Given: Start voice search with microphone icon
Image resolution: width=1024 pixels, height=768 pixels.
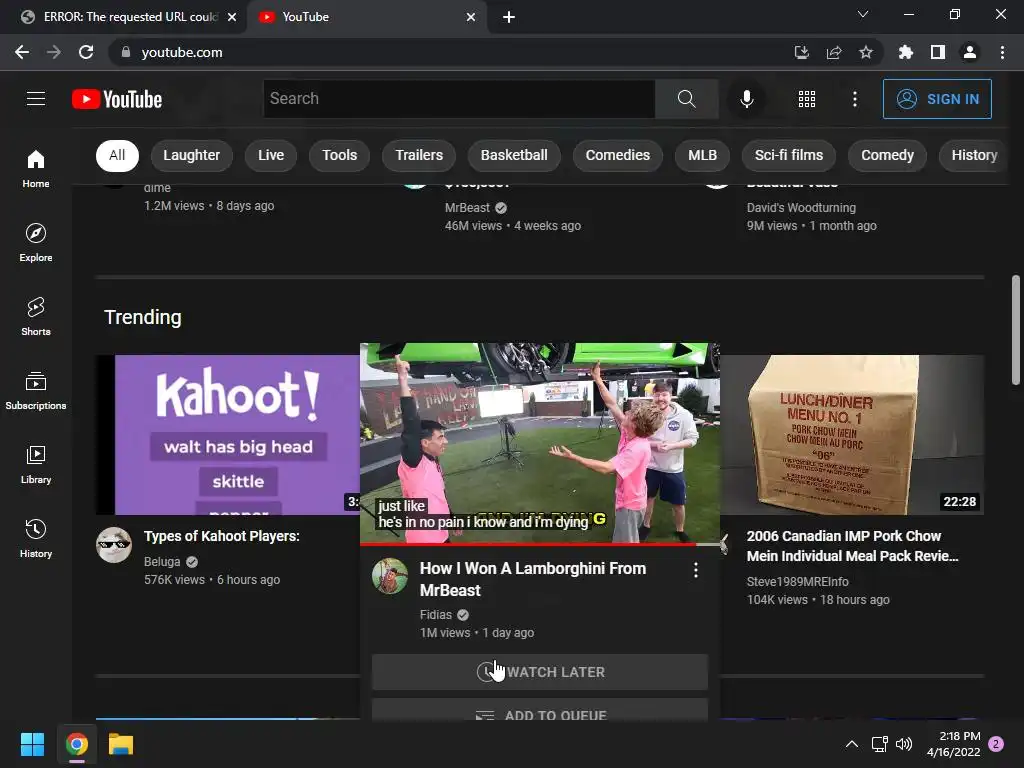Looking at the screenshot, I should point(746,99).
